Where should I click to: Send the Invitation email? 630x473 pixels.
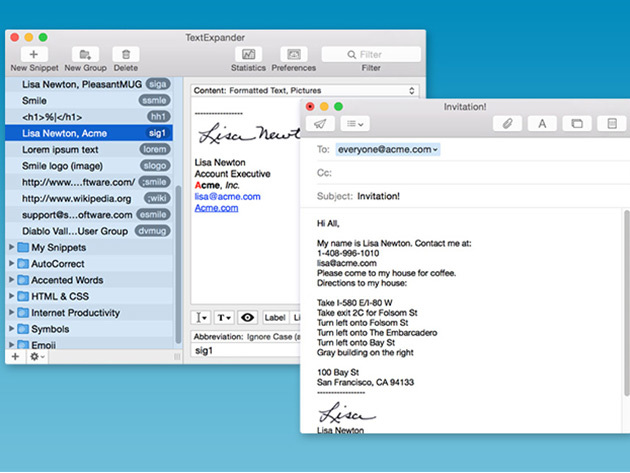pos(320,123)
